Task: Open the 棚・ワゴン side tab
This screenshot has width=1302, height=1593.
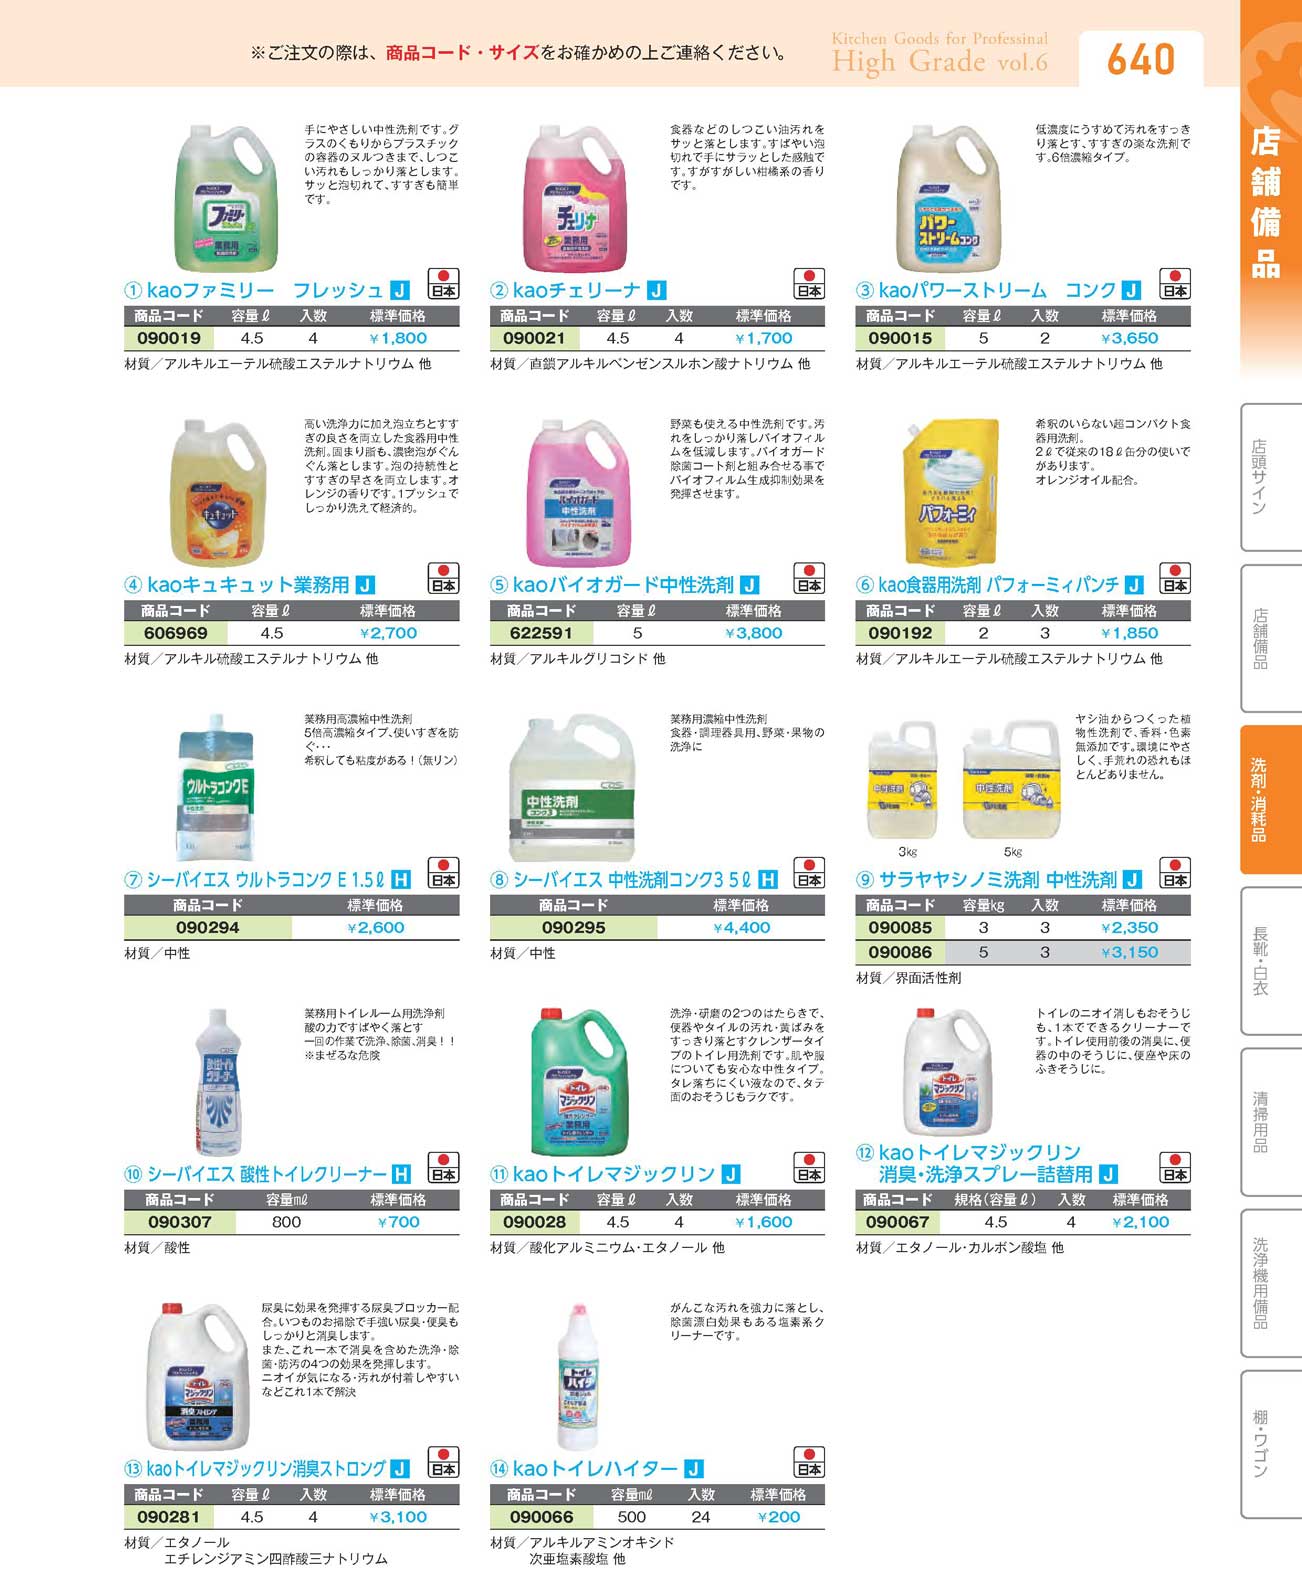Action: click(1270, 1444)
